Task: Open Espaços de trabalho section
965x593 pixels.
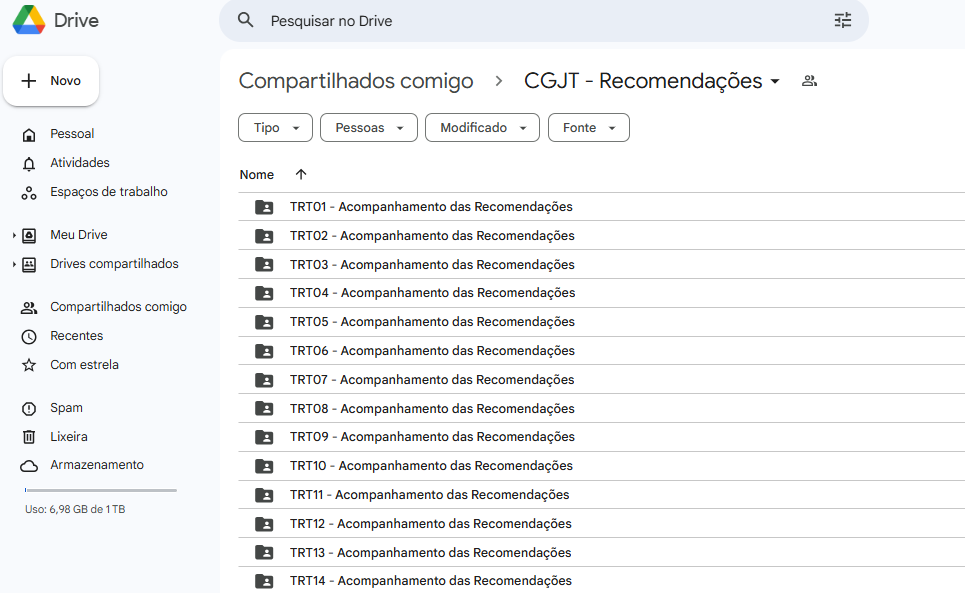Action: 108,192
